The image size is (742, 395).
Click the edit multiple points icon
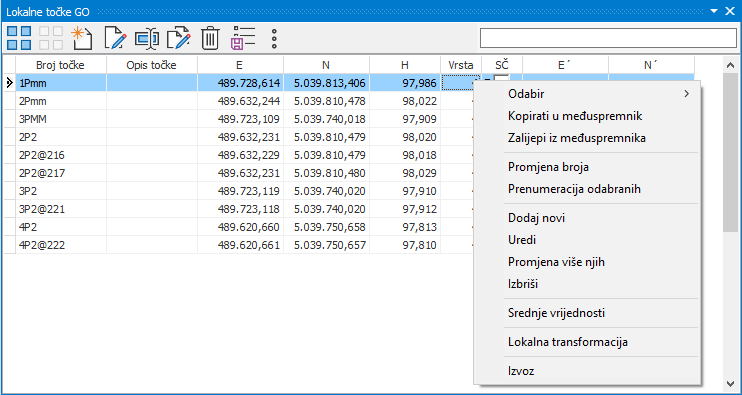pos(179,38)
